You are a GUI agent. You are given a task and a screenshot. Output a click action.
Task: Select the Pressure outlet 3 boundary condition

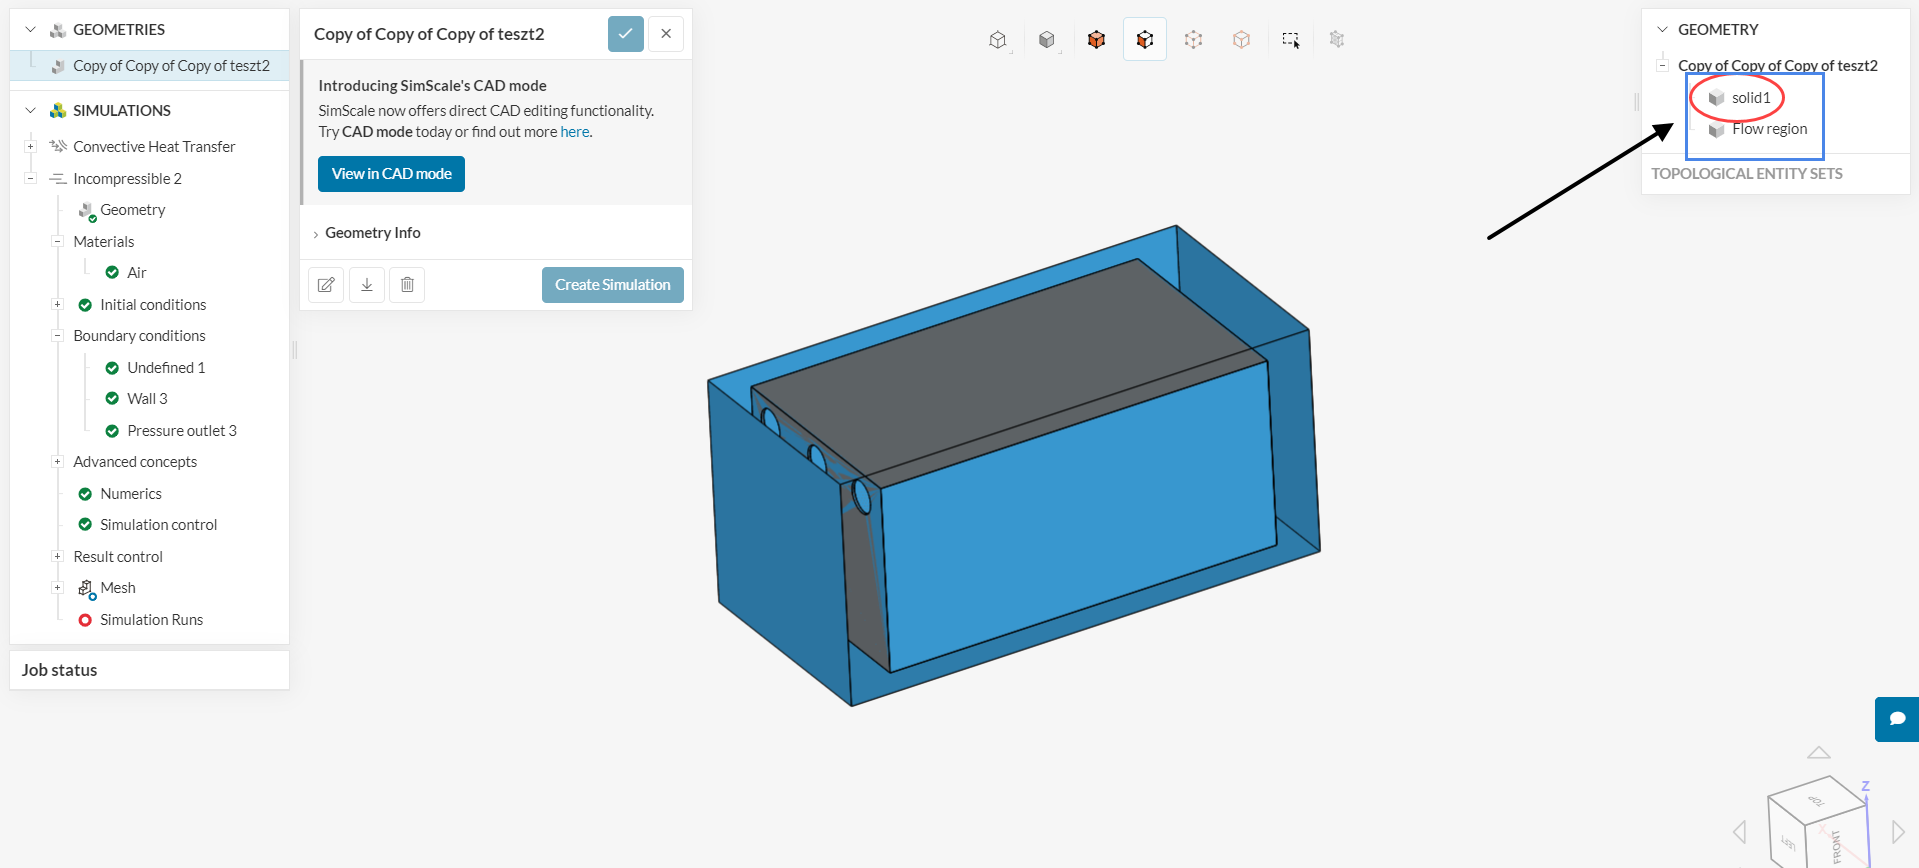pos(181,431)
